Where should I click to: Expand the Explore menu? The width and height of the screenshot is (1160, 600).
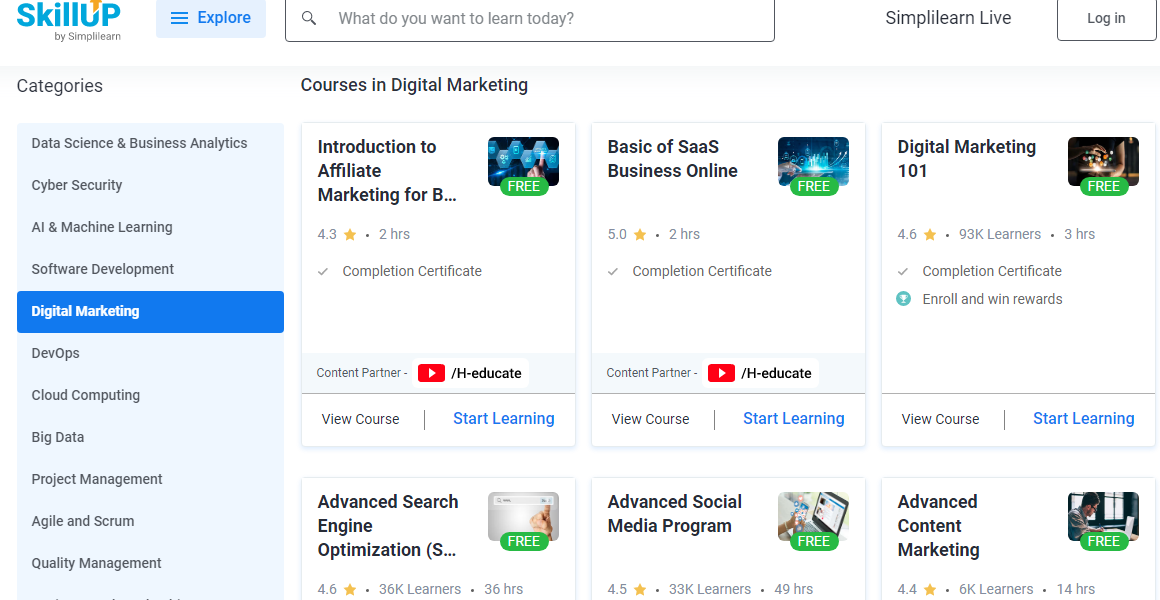click(211, 18)
